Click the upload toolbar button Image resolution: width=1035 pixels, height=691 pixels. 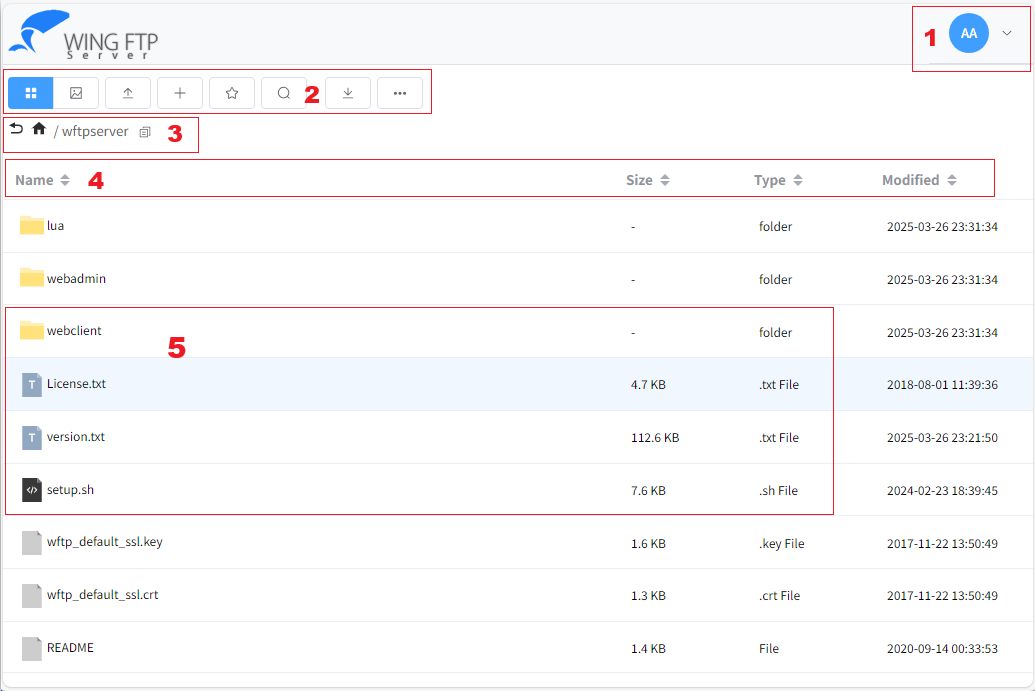pyautogui.click(x=128, y=93)
